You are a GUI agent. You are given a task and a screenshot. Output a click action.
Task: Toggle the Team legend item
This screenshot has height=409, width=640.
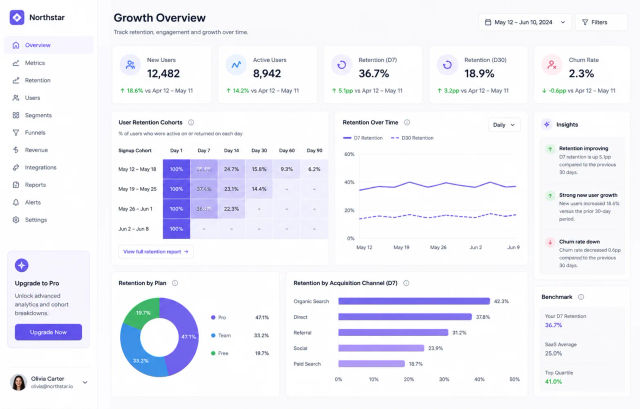(x=221, y=336)
